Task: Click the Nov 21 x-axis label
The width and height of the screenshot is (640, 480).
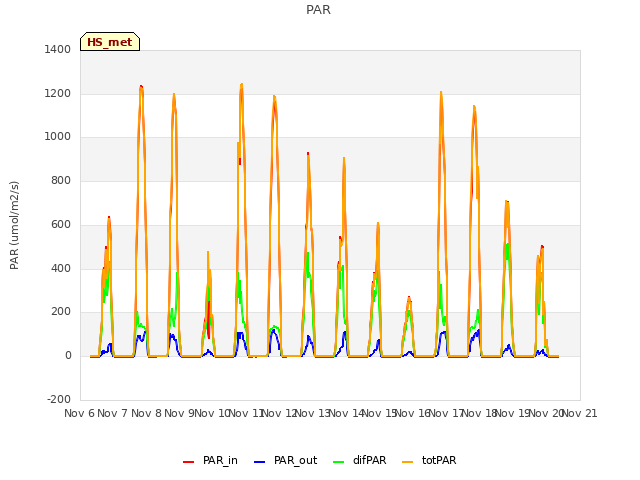Action: tap(580, 413)
